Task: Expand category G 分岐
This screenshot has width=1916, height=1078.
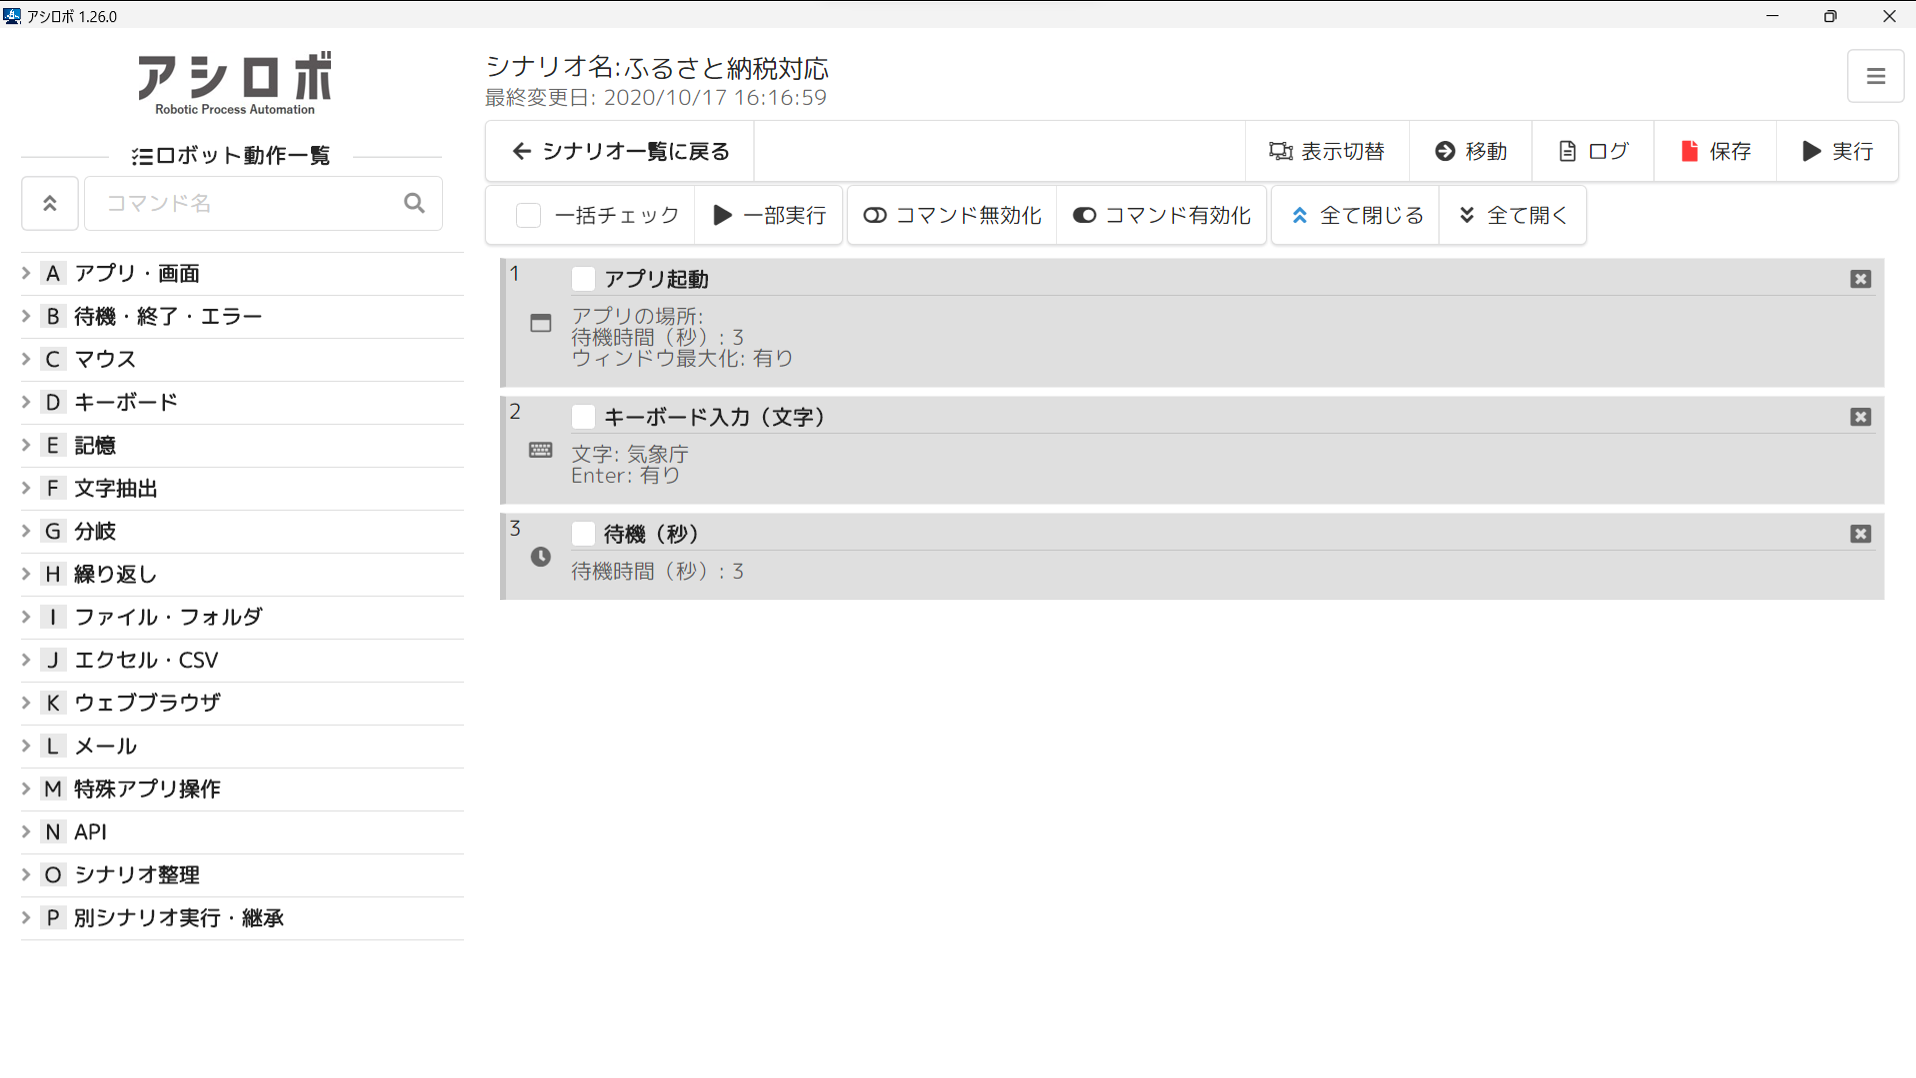Action: pos(242,531)
